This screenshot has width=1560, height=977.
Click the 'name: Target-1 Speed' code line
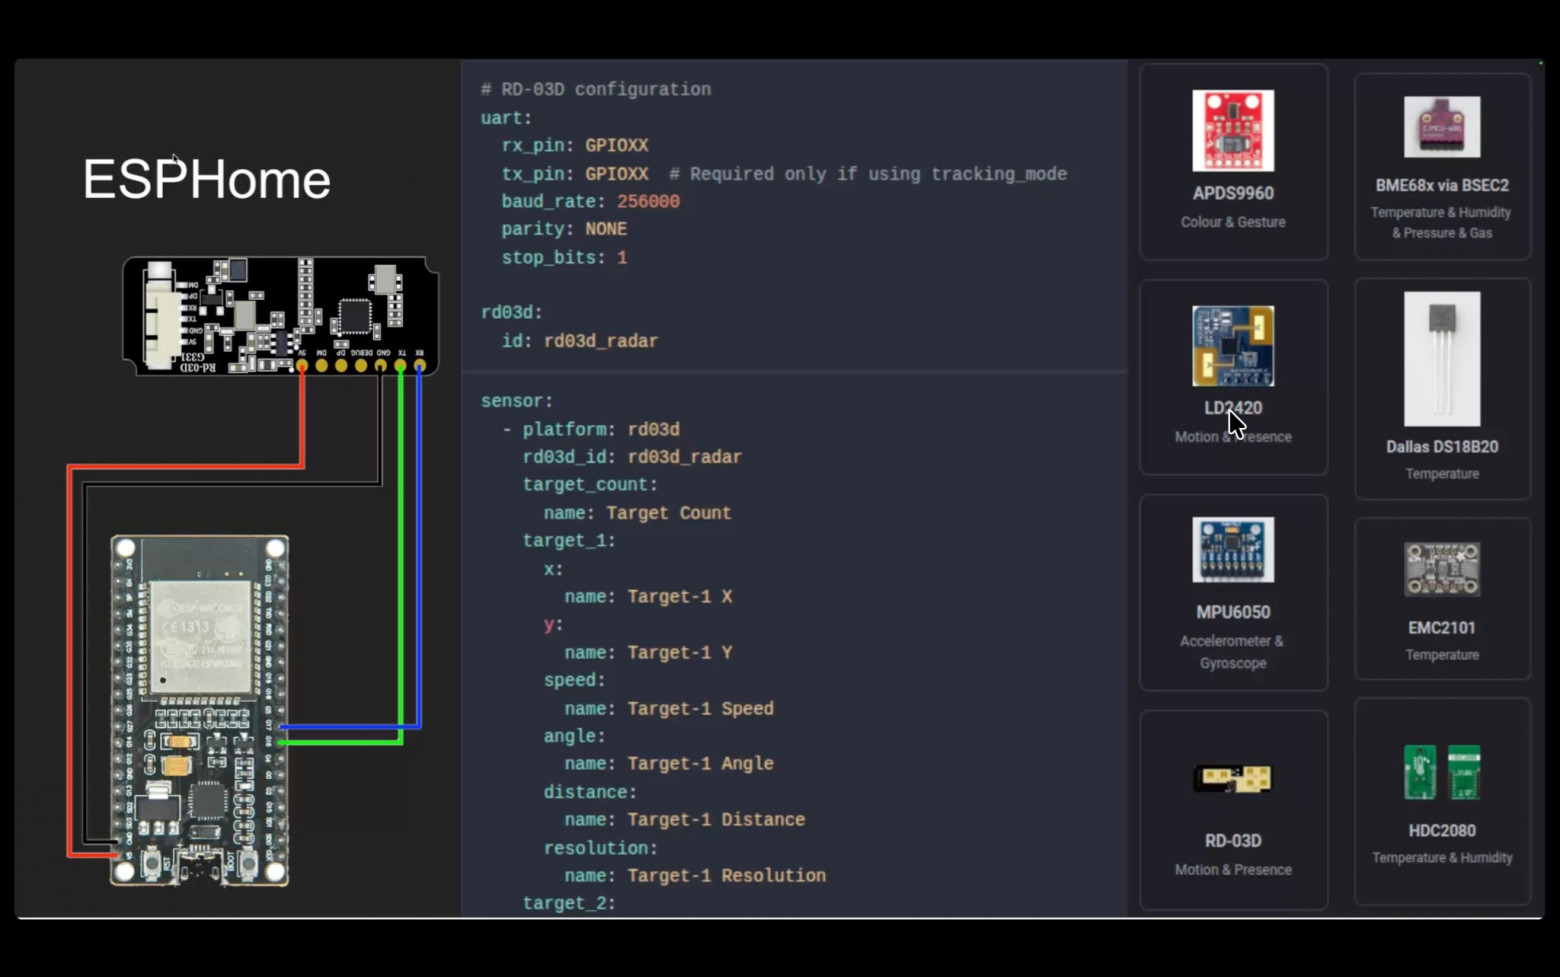(669, 709)
